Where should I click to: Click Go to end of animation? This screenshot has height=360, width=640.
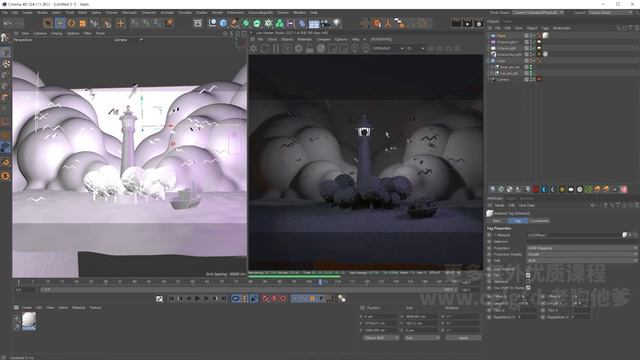click(224, 299)
